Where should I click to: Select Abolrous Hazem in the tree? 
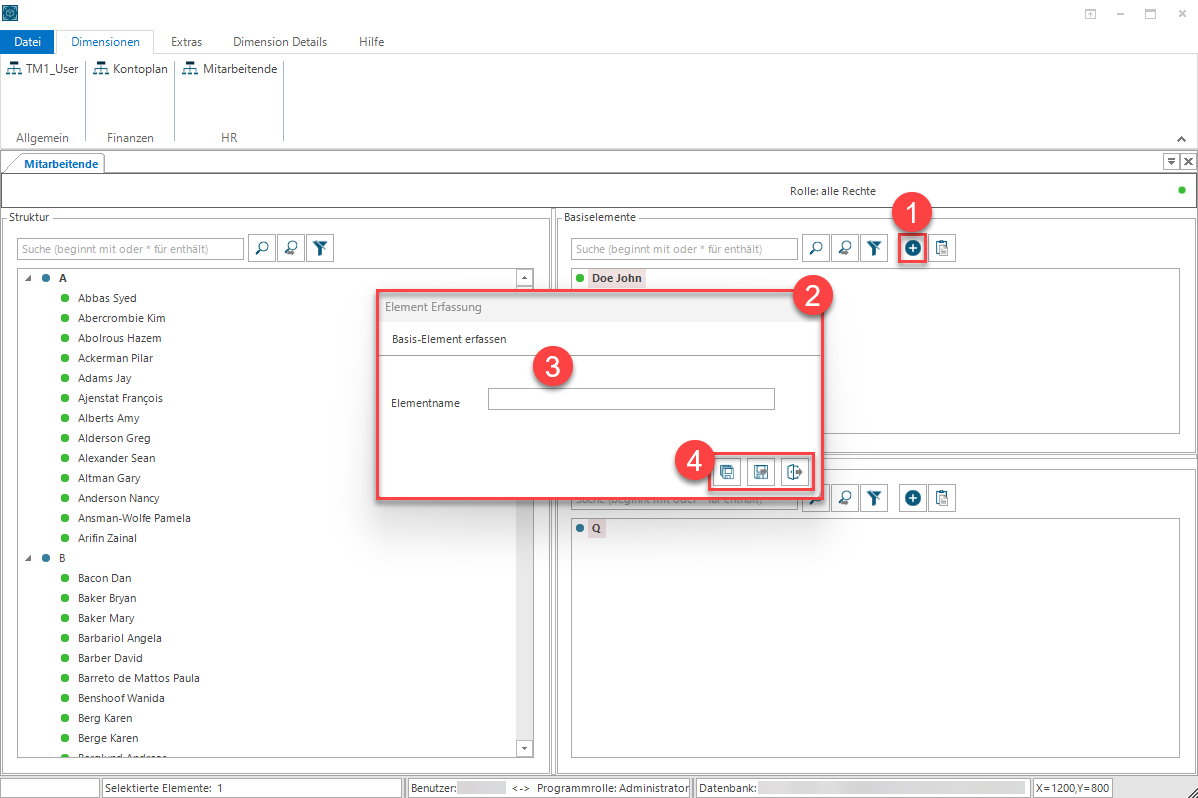pos(120,338)
